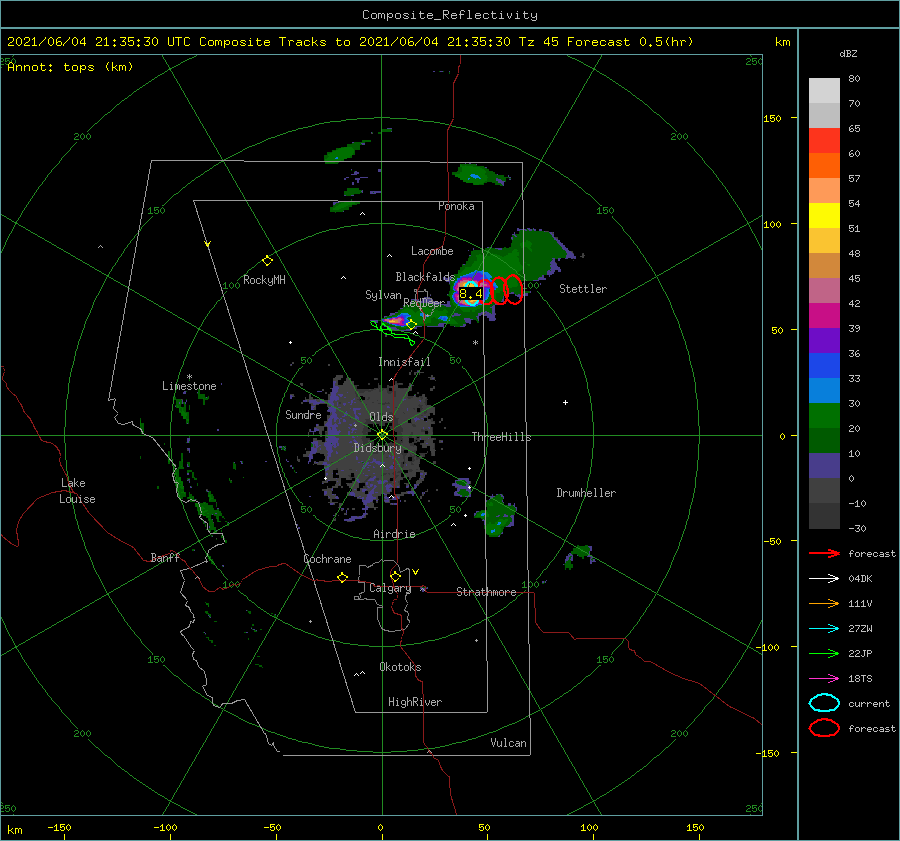Image resolution: width=900 pixels, height=841 pixels.
Task: Select the red 65 dBZ color swatch
Action: (824, 141)
